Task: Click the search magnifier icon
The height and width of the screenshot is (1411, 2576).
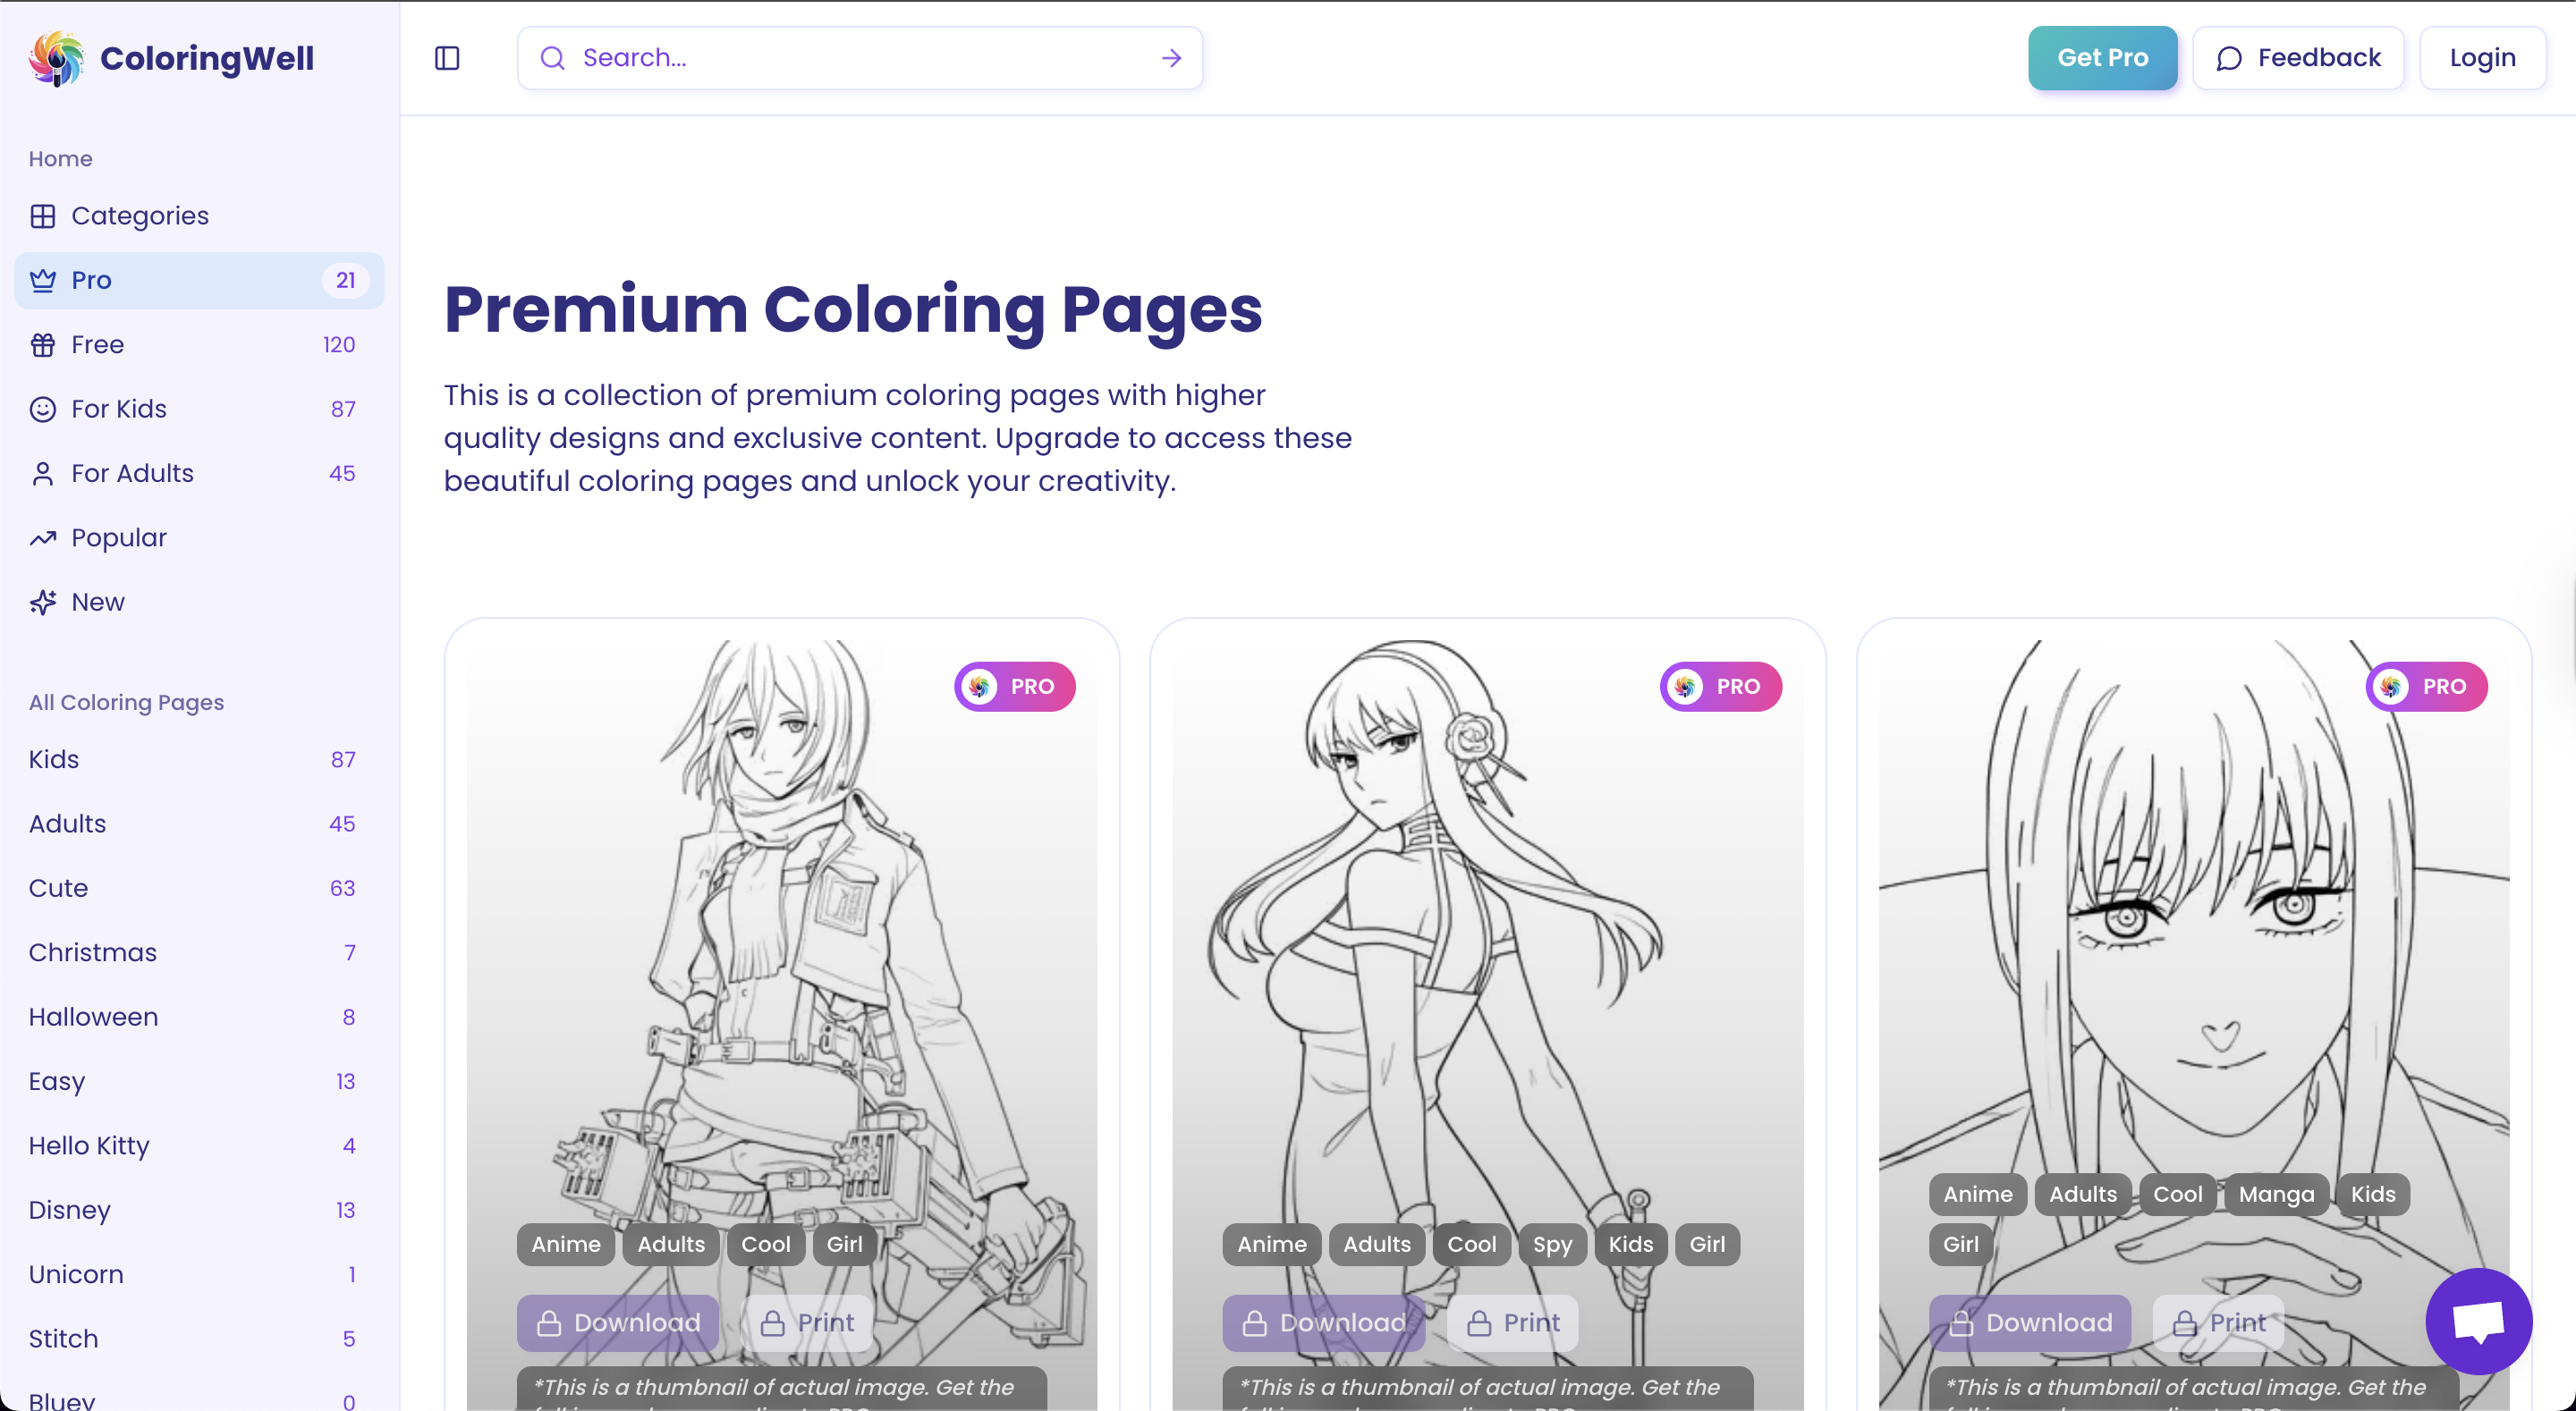Action: pos(552,58)
